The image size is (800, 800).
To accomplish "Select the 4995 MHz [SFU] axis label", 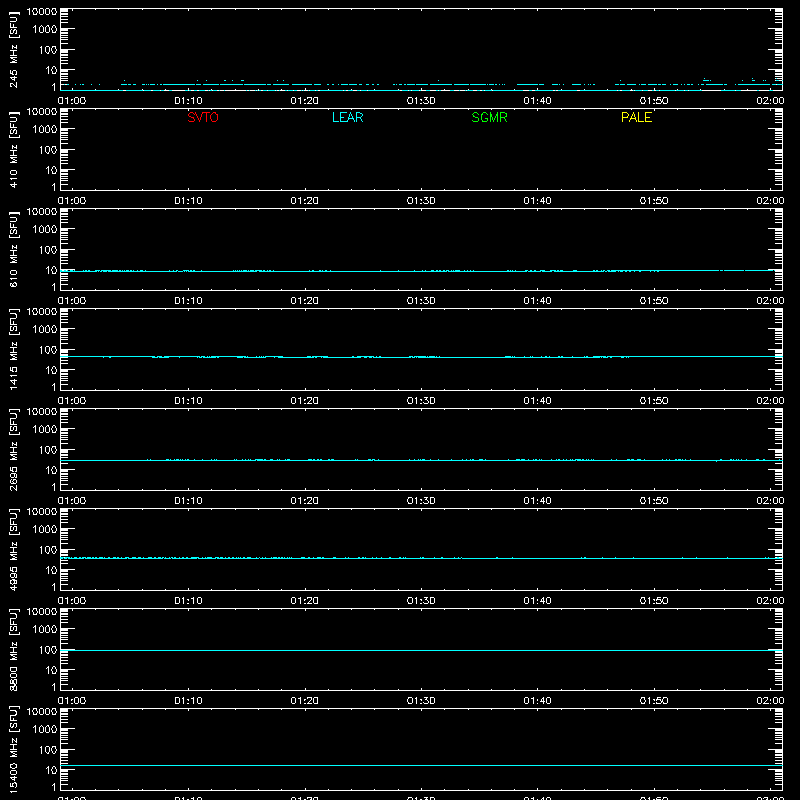I will tap(13, 549).
